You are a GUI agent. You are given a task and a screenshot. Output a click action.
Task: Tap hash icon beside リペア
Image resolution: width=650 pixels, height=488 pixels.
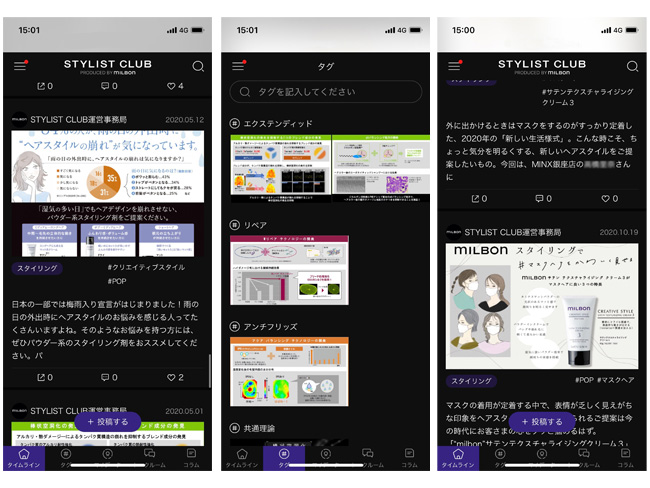(x=235, y=225)
